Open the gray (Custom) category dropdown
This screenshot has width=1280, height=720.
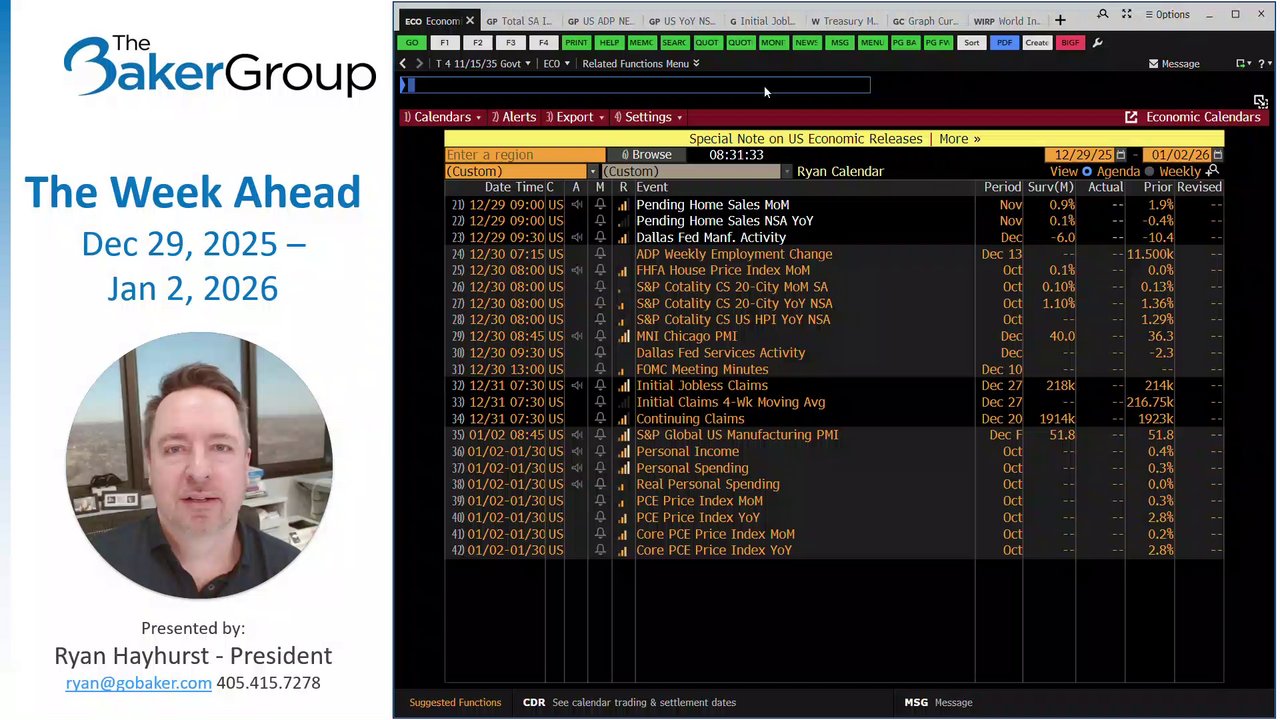[x=787, y=172]
